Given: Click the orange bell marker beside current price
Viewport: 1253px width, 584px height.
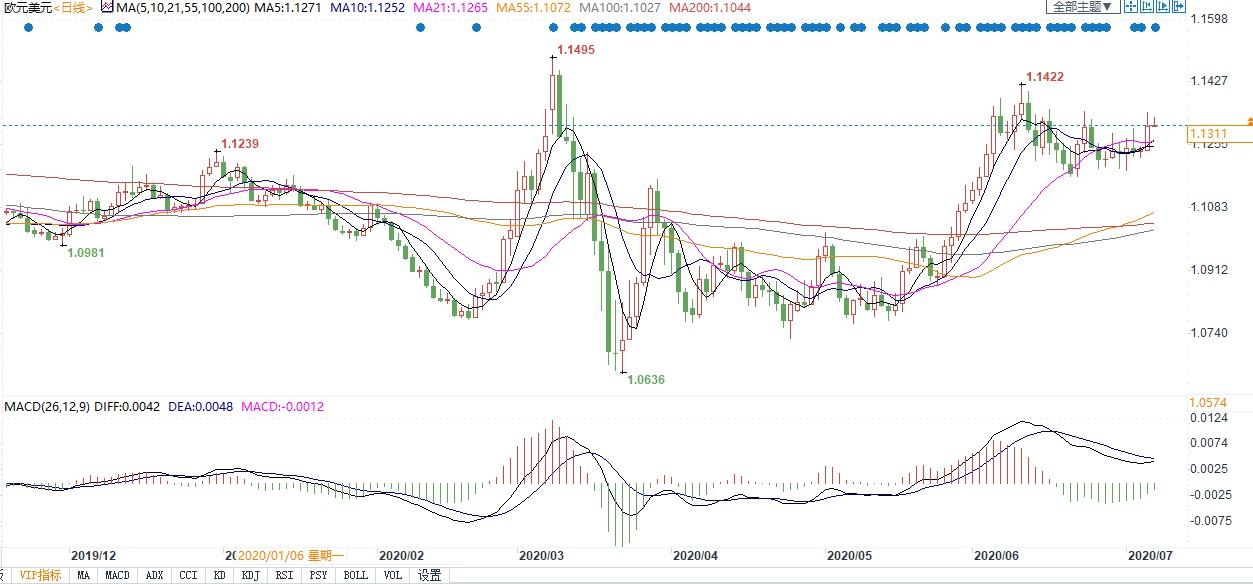Looking at the screenshot, I should pyautogui.click(x=1249, y=122).
